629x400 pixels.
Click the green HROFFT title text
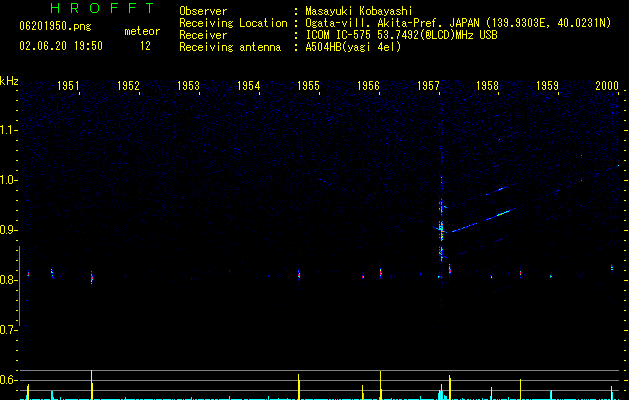(102, 8)
